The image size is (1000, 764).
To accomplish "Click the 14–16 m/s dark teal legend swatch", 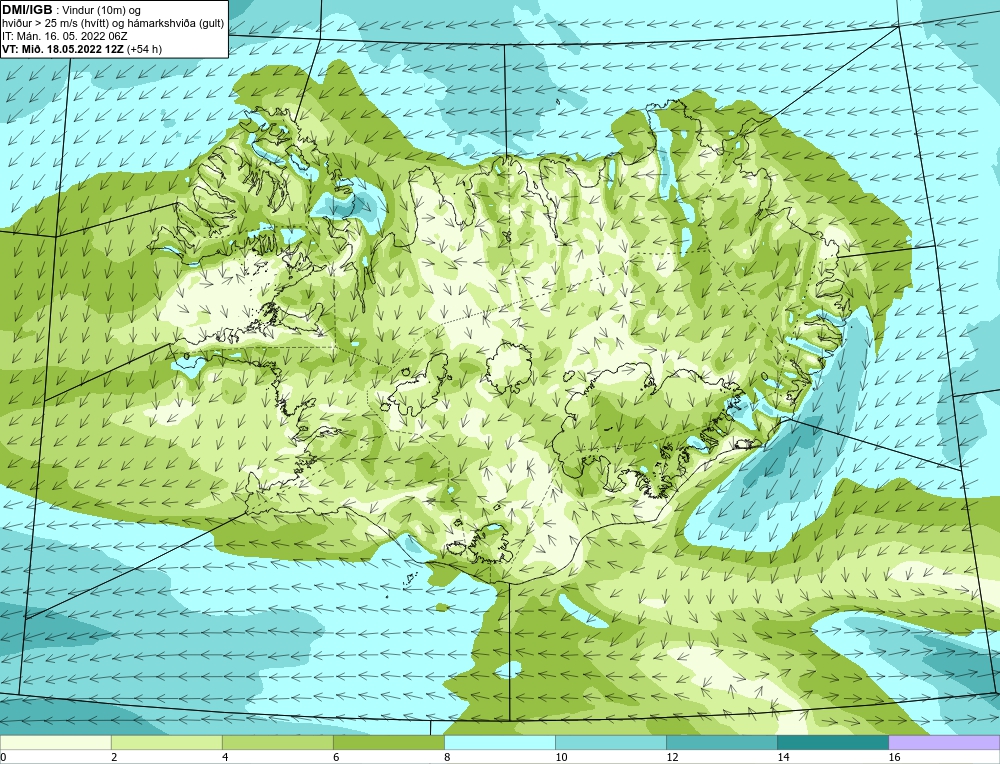I will pyautogui.click(x=833, y=742).
